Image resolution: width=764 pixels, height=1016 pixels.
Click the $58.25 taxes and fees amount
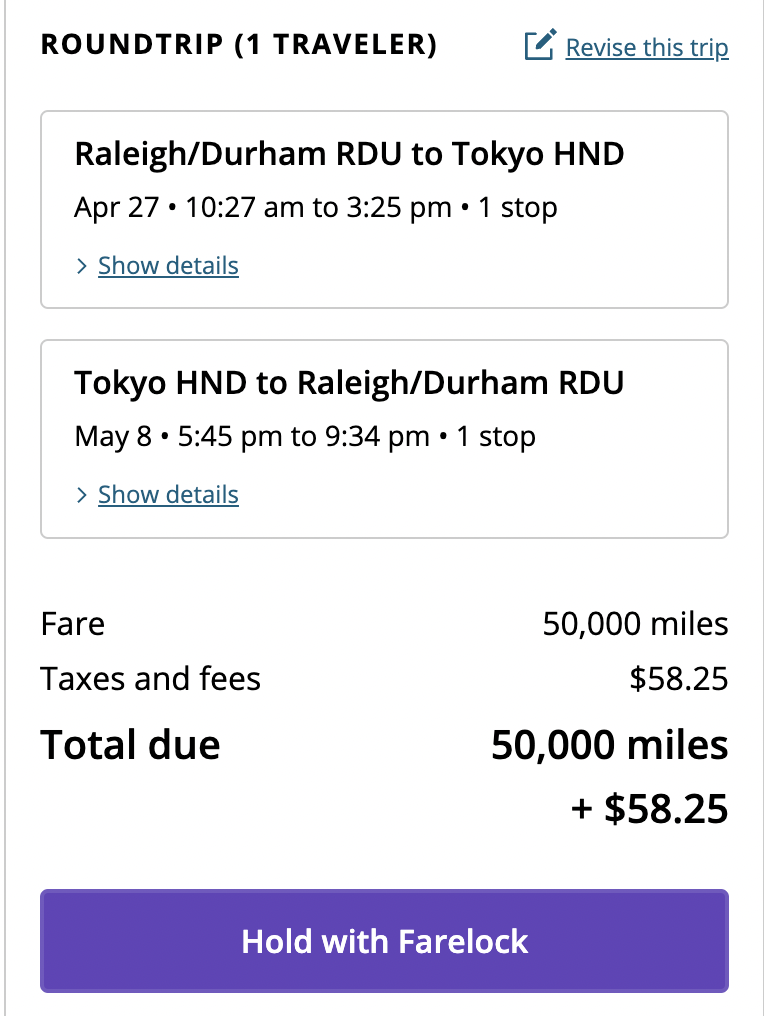point(678,679)
